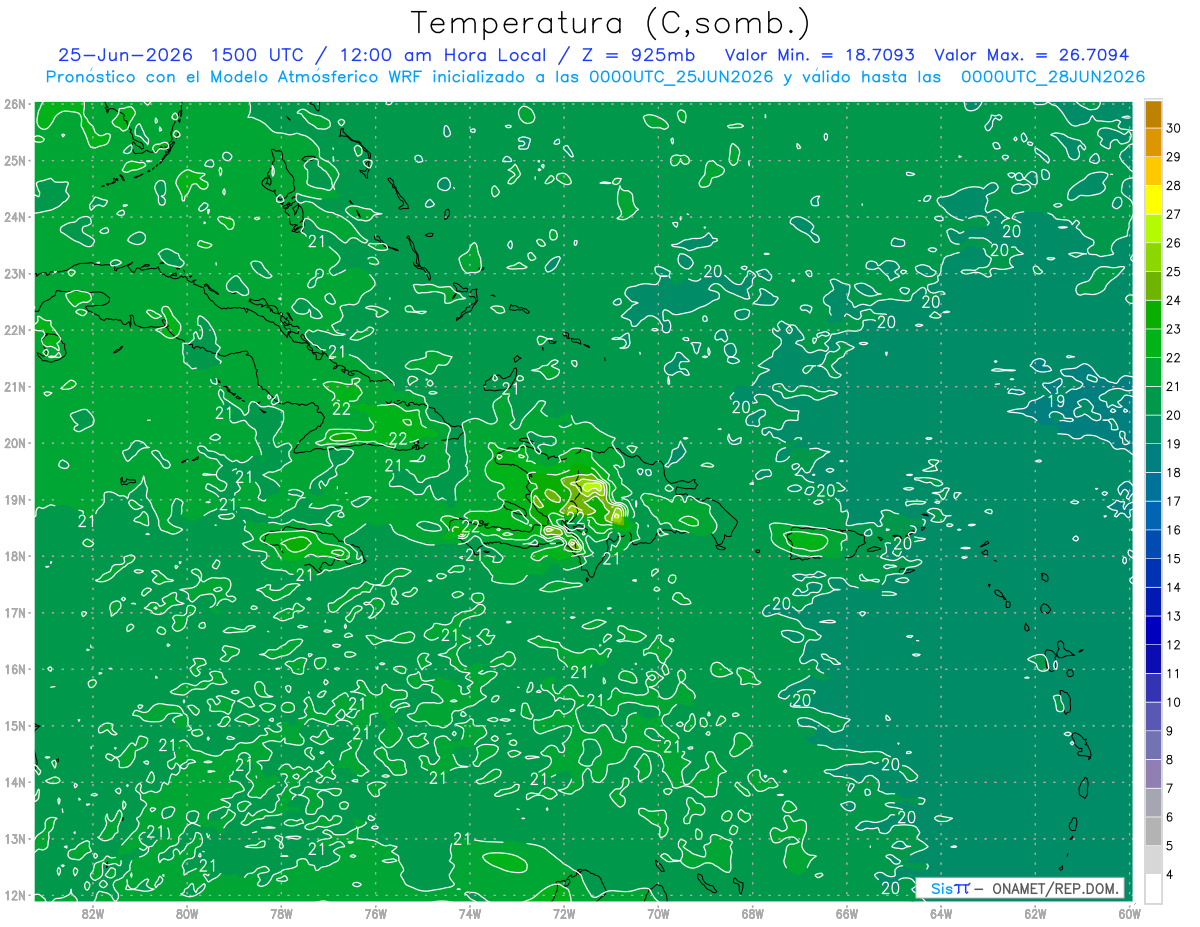Select the 'Z = 925mb' level text

(638, 55)
